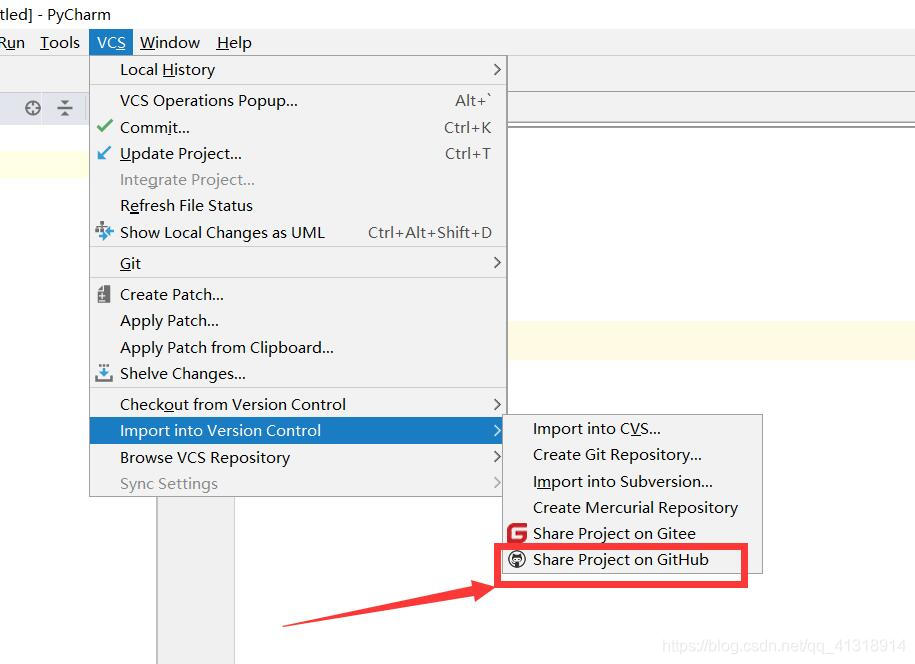Click the Gitee logo icon
Image resolution: width=915 pixels, height=664 pixels.
click(x=517, y=533)
